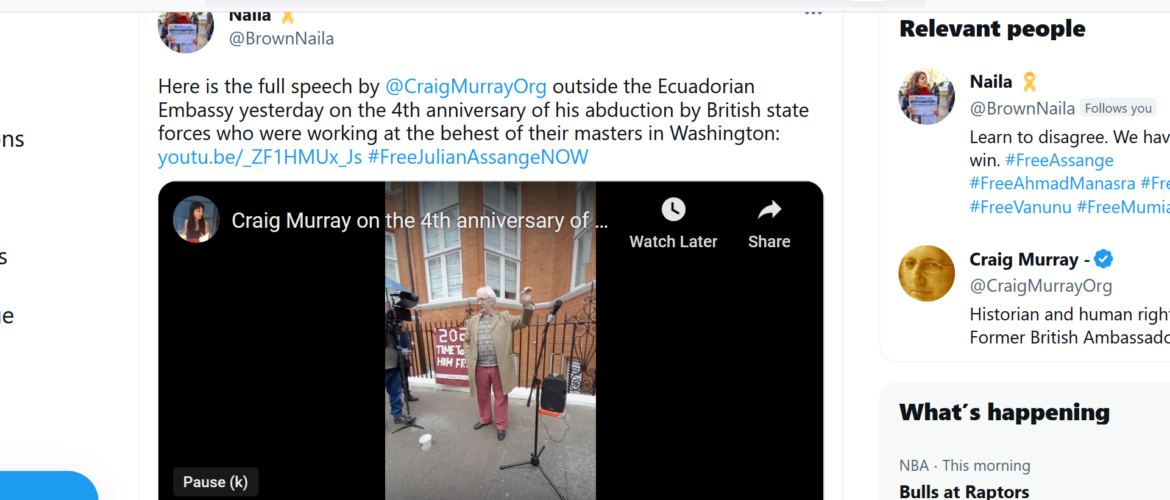Click the tweet author's profile picture
Screen dimensions: 1170x500
[186, 27]
